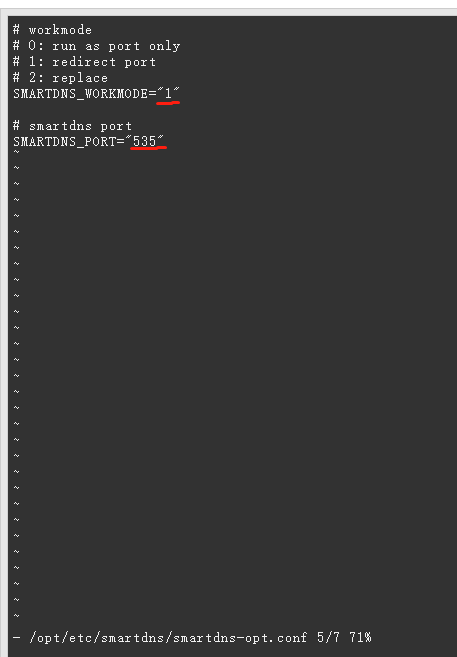The height and width of the screenshot is (657, 457).
Task: Click the dash at start of status line
Action: (x=16, y=638)
